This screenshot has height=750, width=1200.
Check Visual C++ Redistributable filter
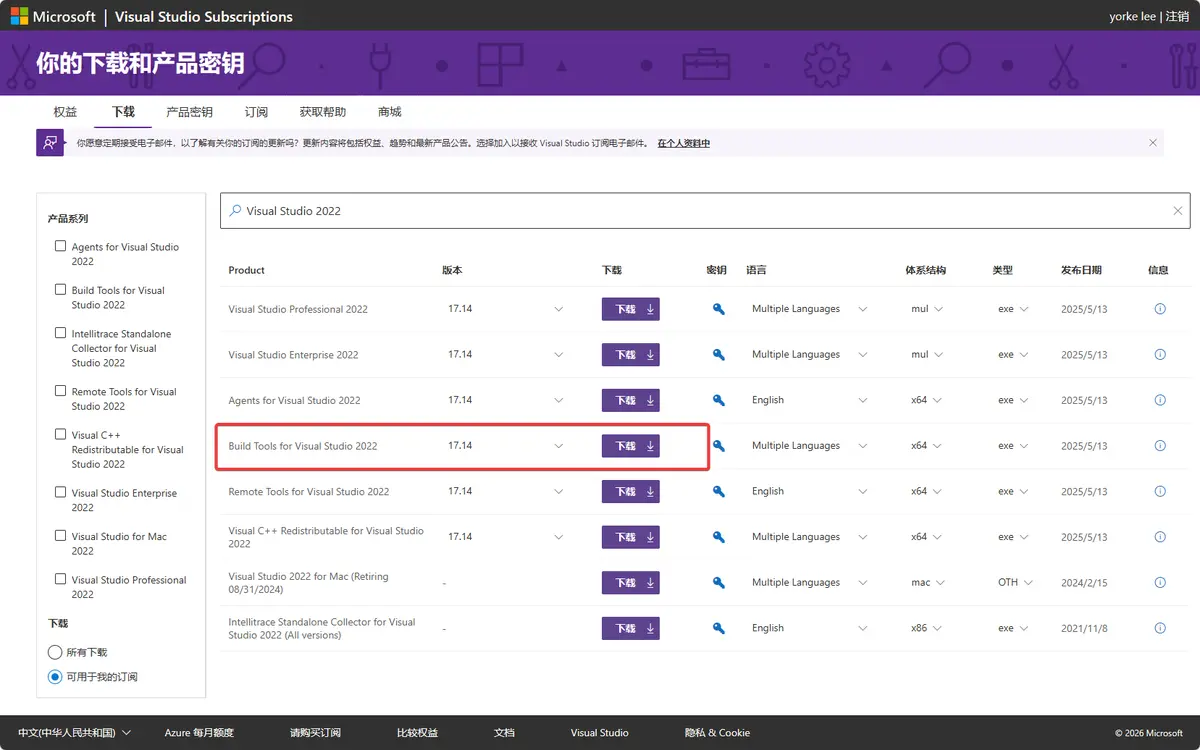61,434
